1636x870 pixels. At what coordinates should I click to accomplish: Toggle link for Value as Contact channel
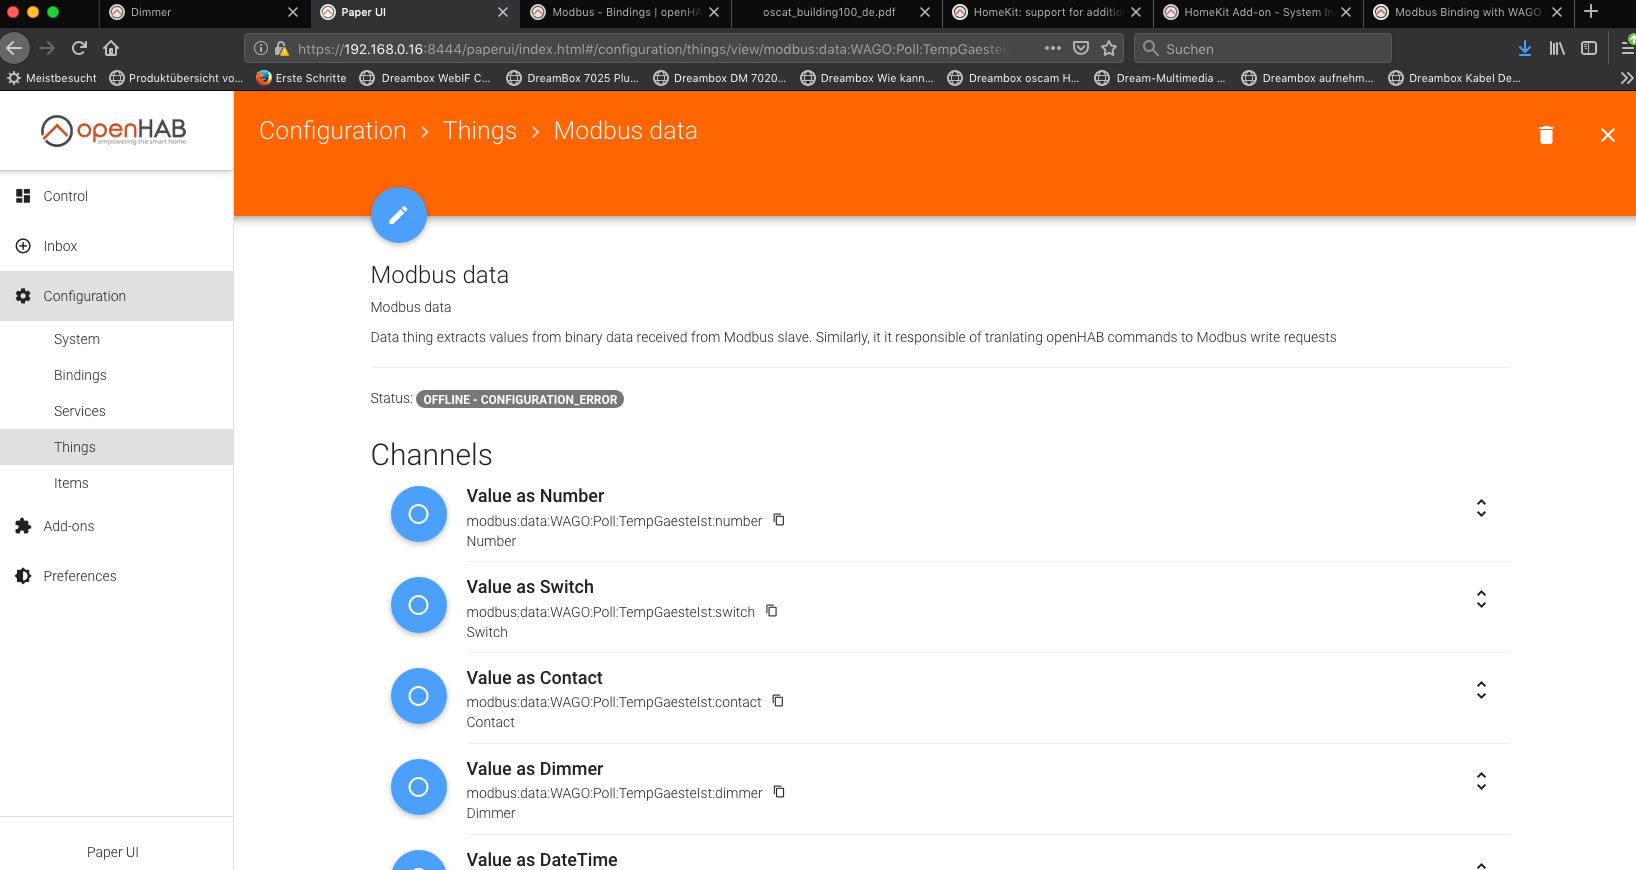point(418,696)
